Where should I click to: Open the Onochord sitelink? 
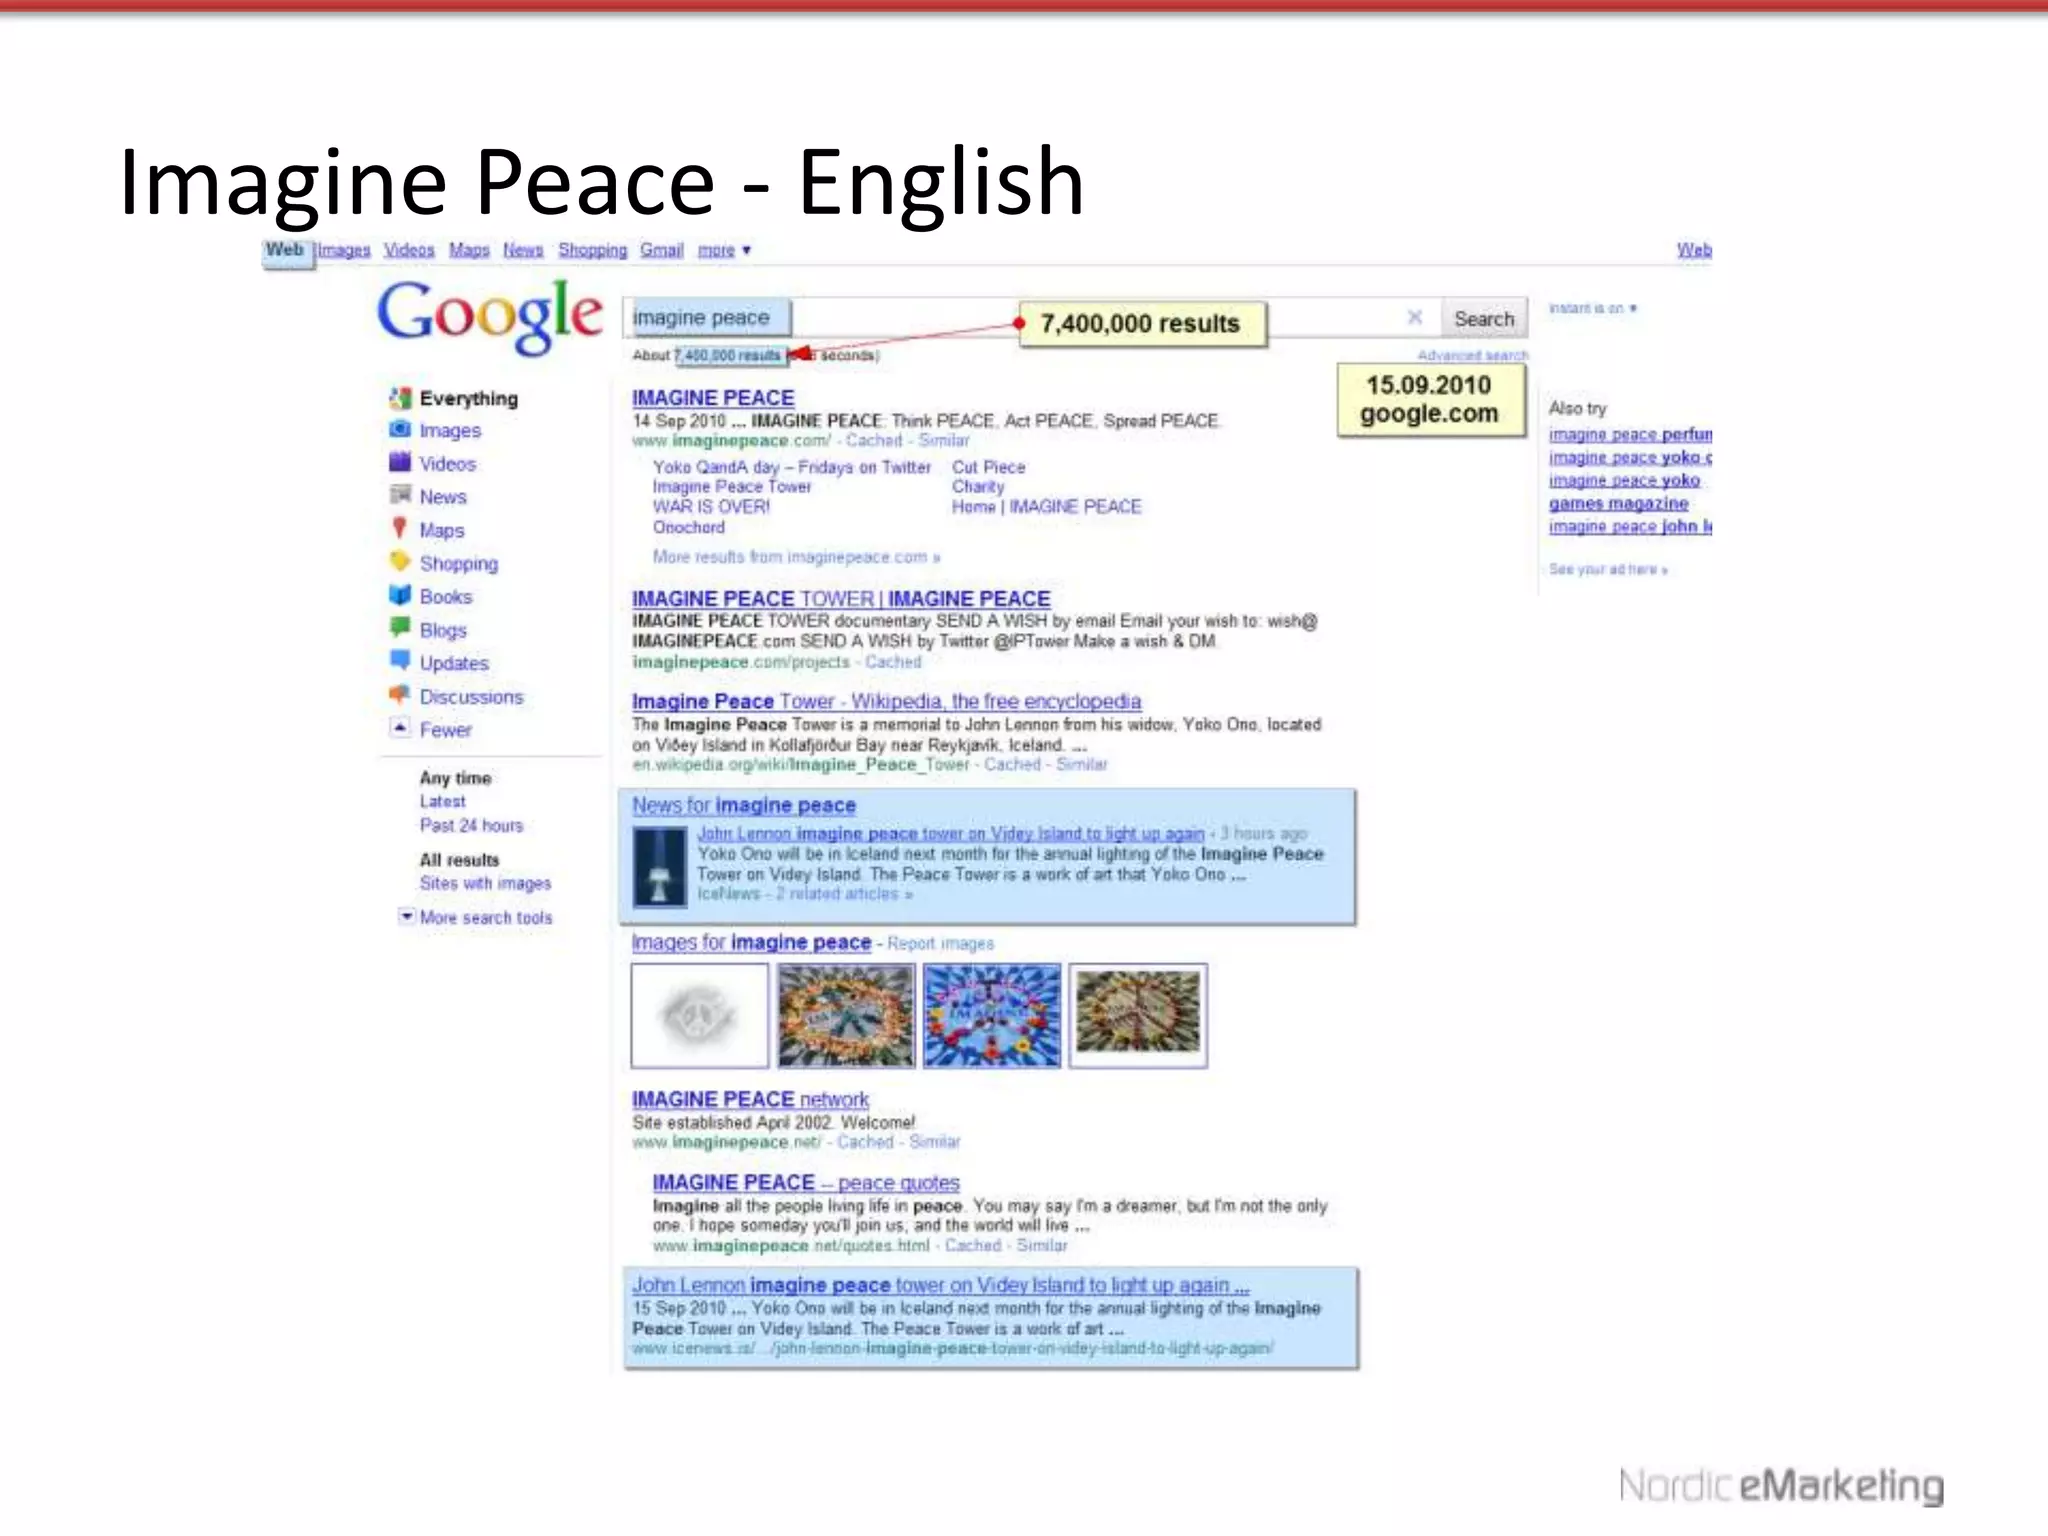(689, 527)
